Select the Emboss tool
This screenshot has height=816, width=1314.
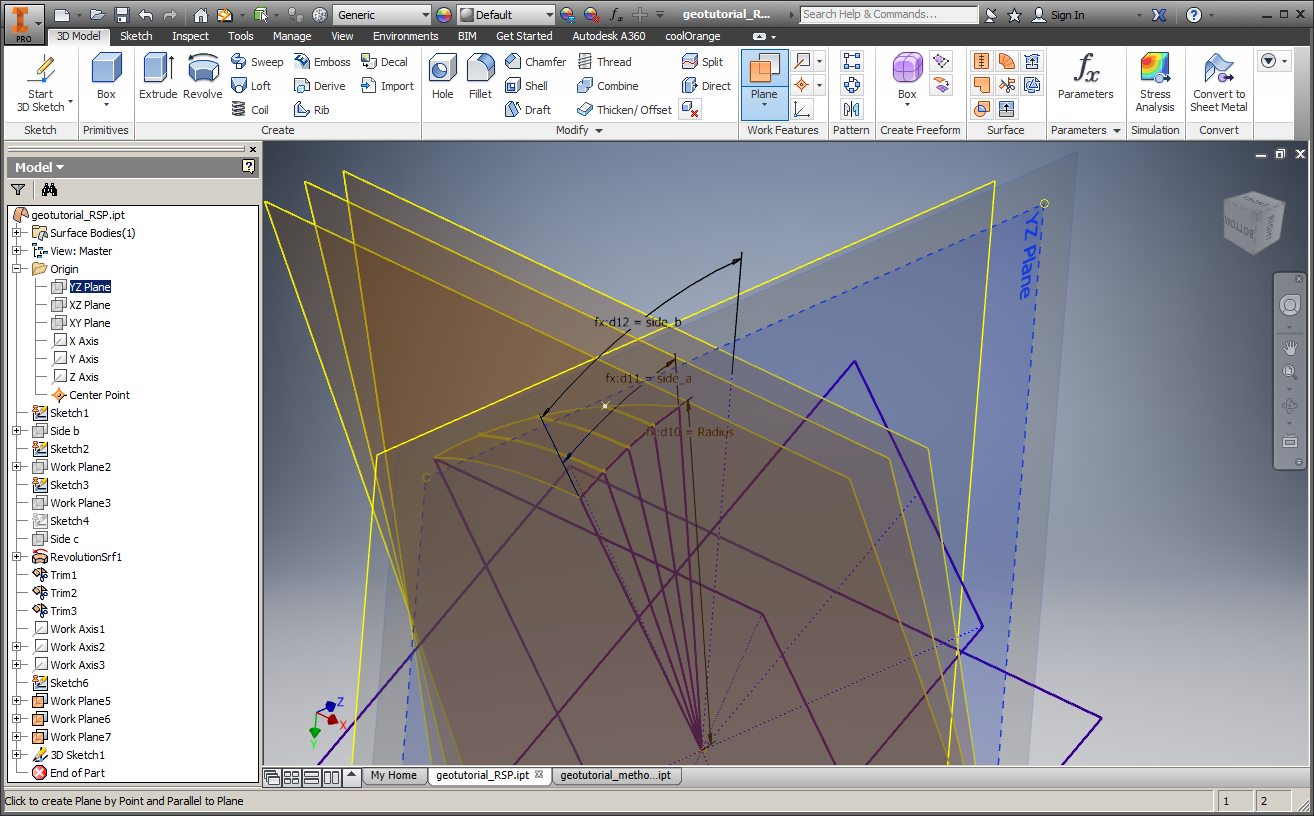pyautogui.click(x=322, y=62)
